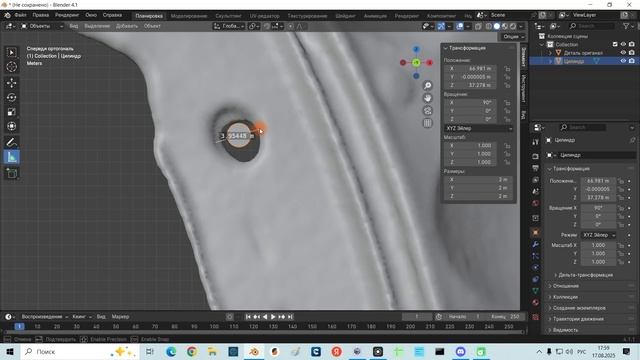The width and height of the screenshot is (640, 360).
Task: Toggle visibility eye of Collection
Action: tap(623, 44)
